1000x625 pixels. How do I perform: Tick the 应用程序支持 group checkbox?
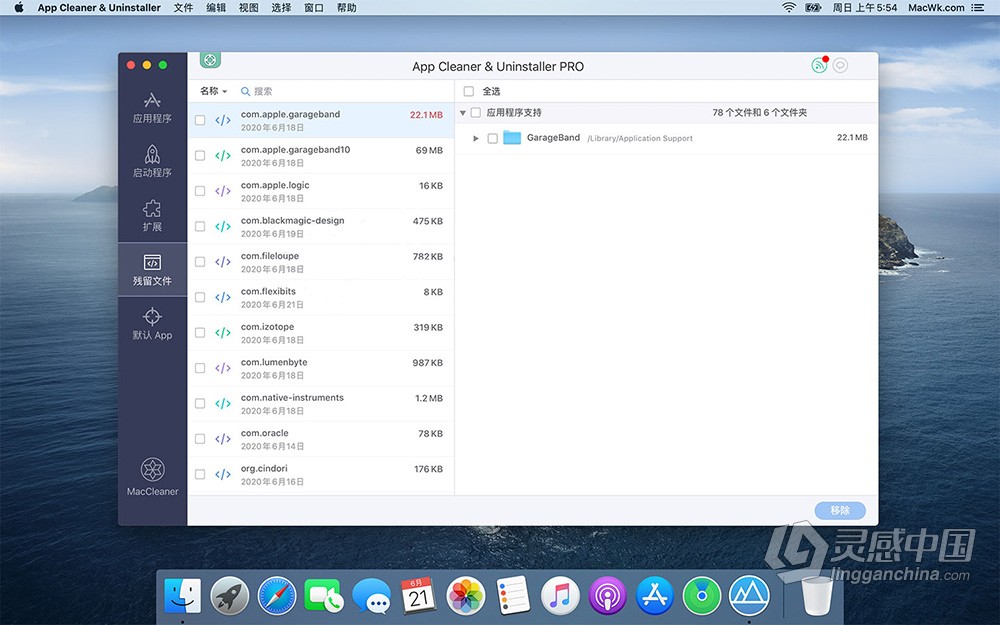coord(476,112)
